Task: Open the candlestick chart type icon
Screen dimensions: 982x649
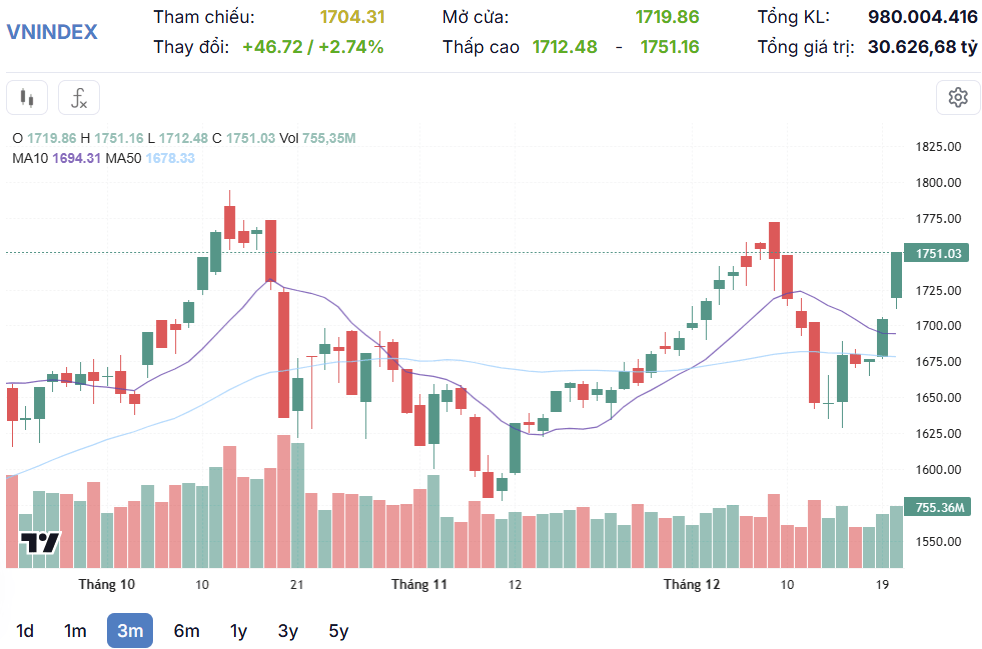Action: coord(27,98)
